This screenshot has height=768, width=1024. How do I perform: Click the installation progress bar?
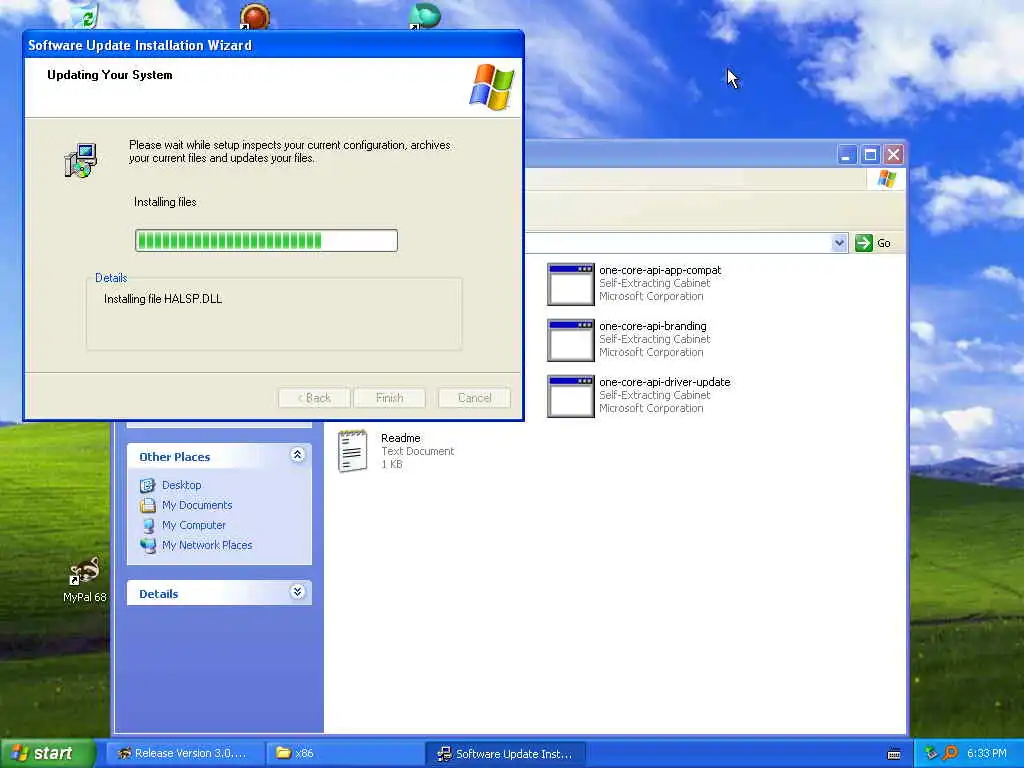pos(266,240)
